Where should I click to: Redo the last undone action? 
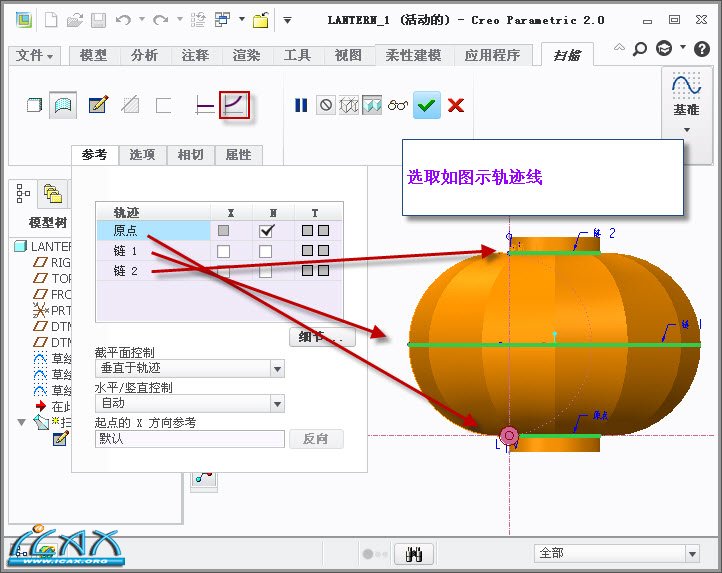tap(161, 20)
